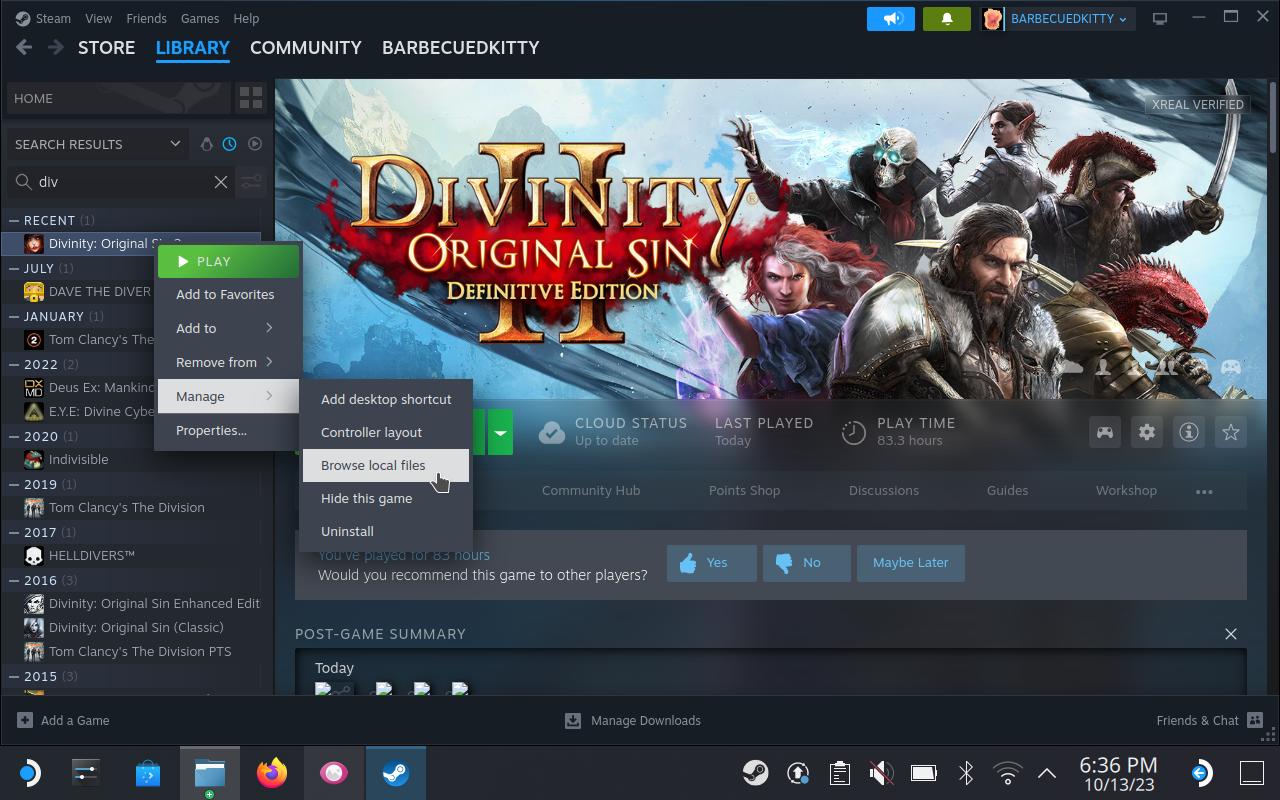The width and height of the screenshot is (1280, 800).
Task: Clear the 'div' search field text
Action: coord(221,182)
